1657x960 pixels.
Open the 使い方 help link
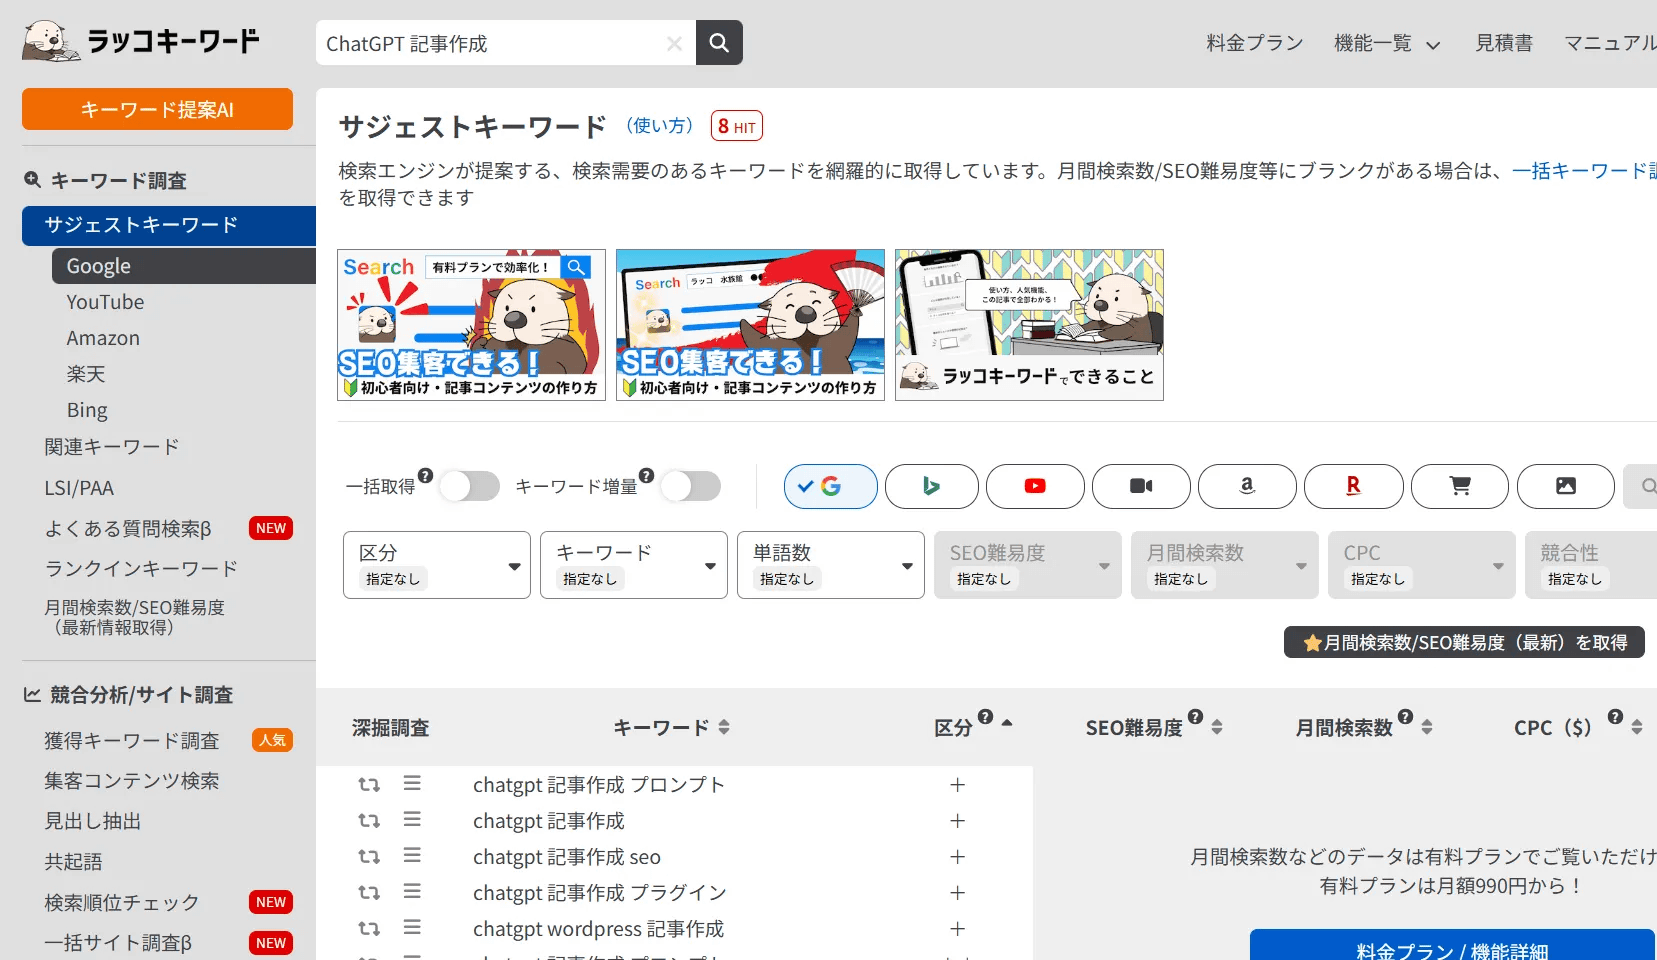pos(659,126)
